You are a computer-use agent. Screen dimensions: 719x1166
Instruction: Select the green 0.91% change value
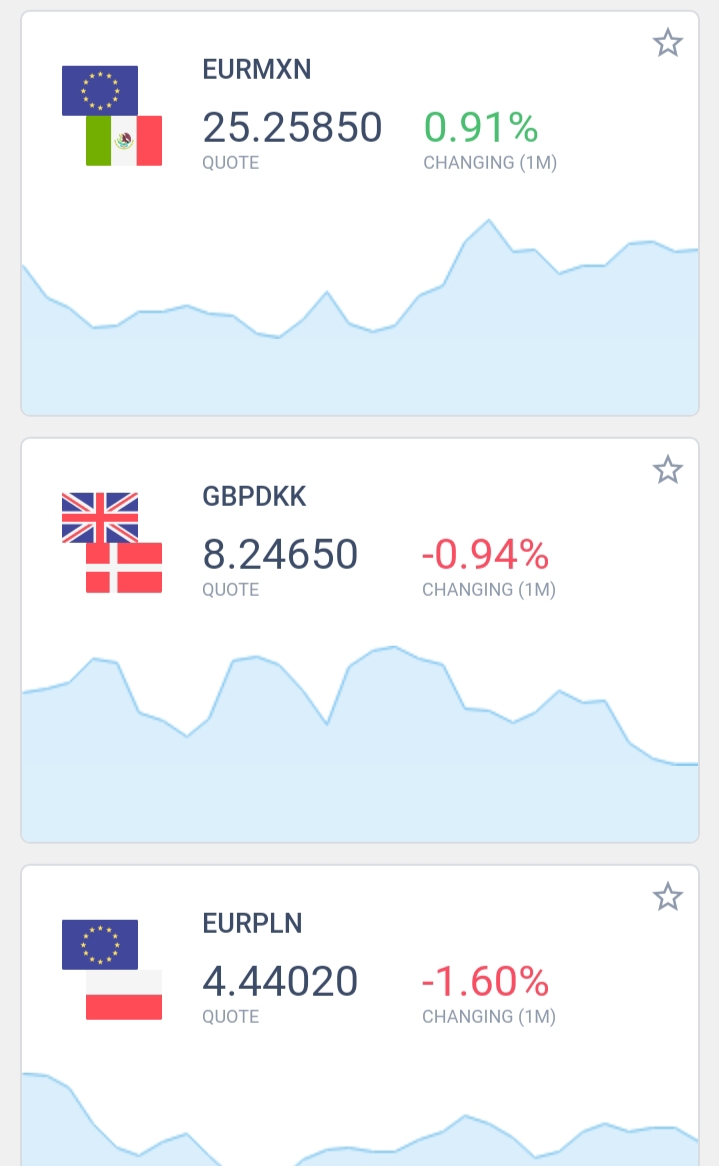(481, 128)
